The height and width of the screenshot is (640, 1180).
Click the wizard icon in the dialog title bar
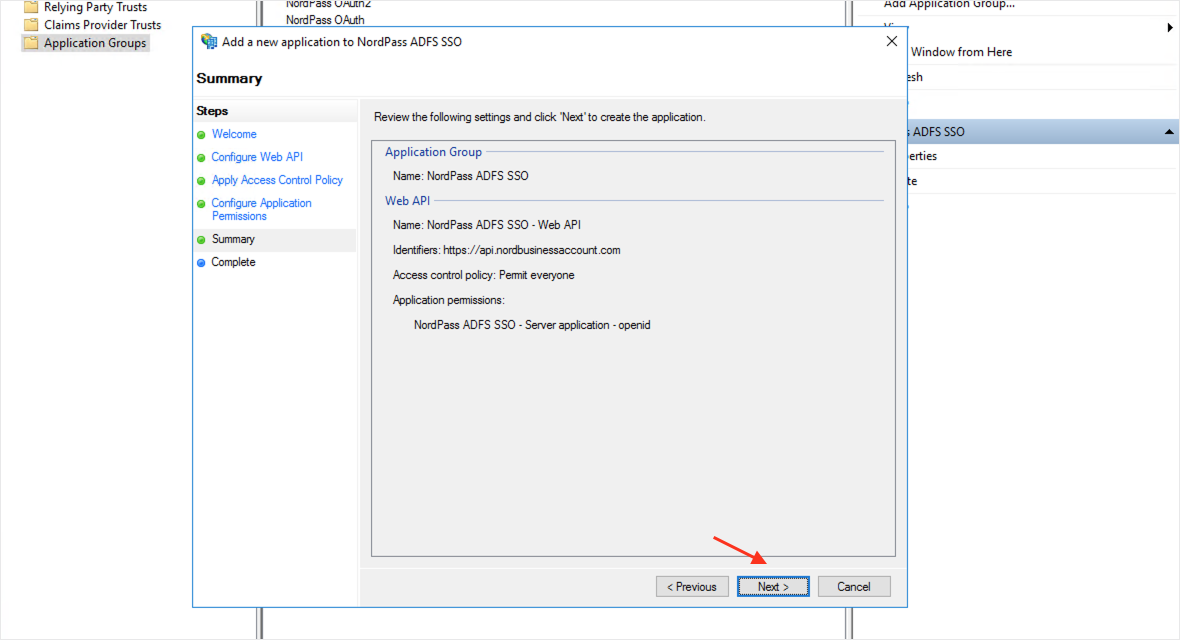pos(208,41)
